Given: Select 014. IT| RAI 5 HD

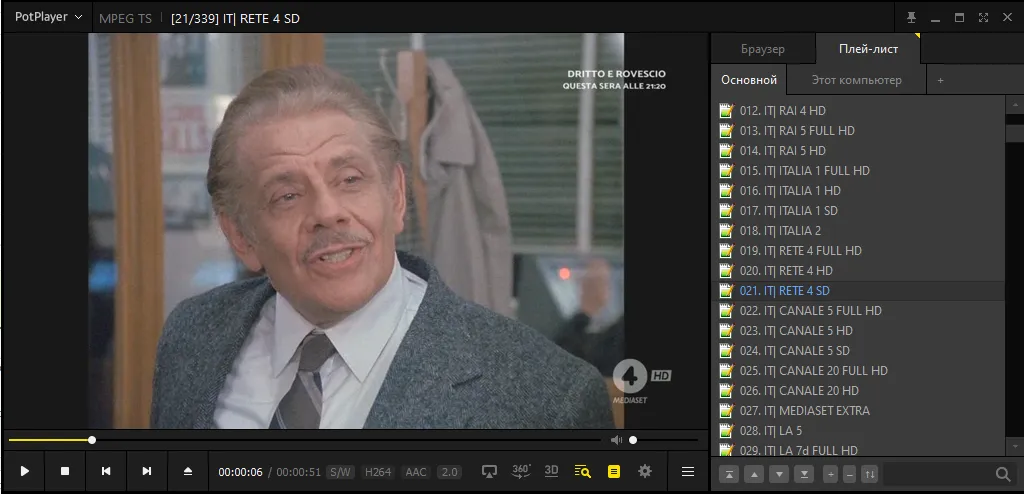Looking at the screenshot, I should pyautogui.click(x=858, y=151).
